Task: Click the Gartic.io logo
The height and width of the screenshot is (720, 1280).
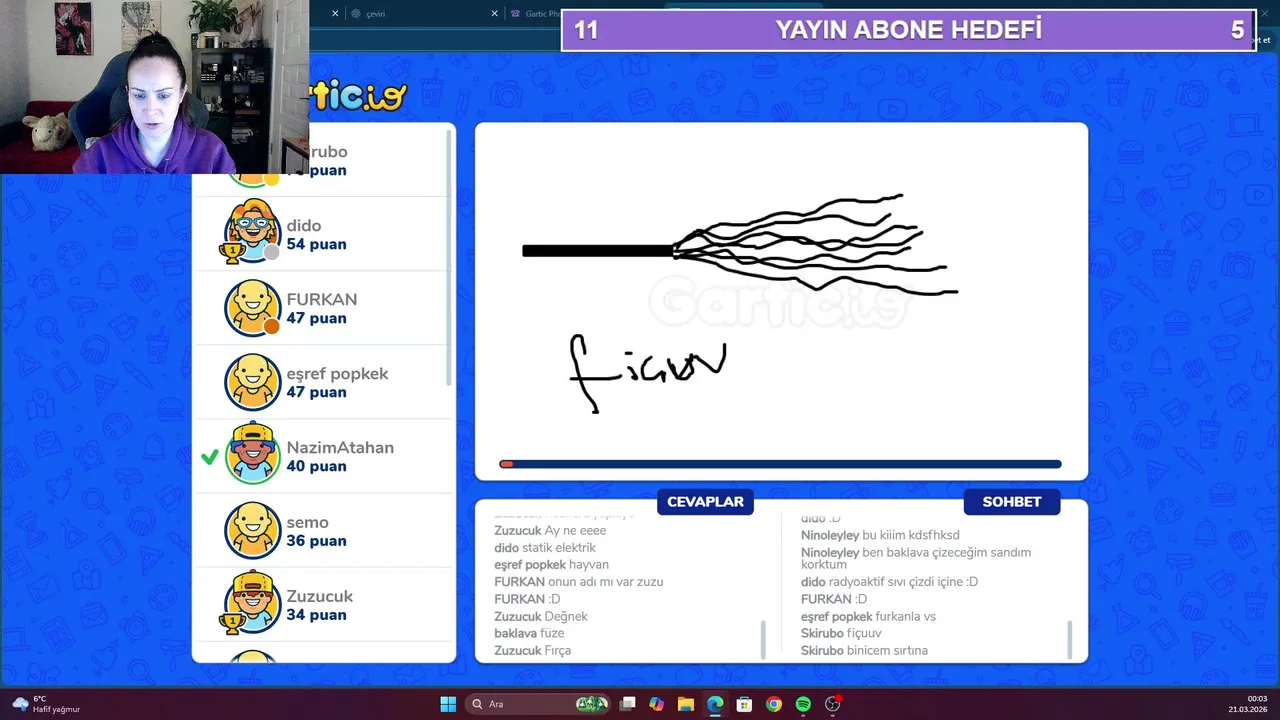Action: pyautogui.click(x=358, y=96)
